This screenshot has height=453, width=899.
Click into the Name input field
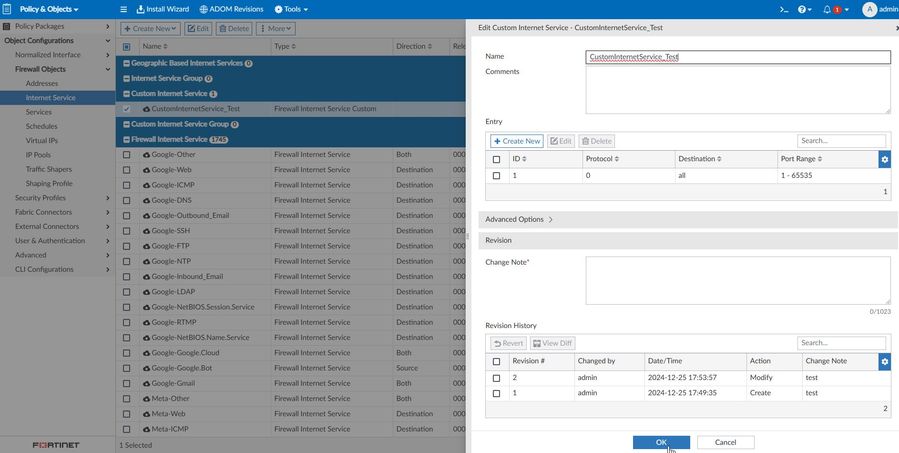[x=738, y=57]
